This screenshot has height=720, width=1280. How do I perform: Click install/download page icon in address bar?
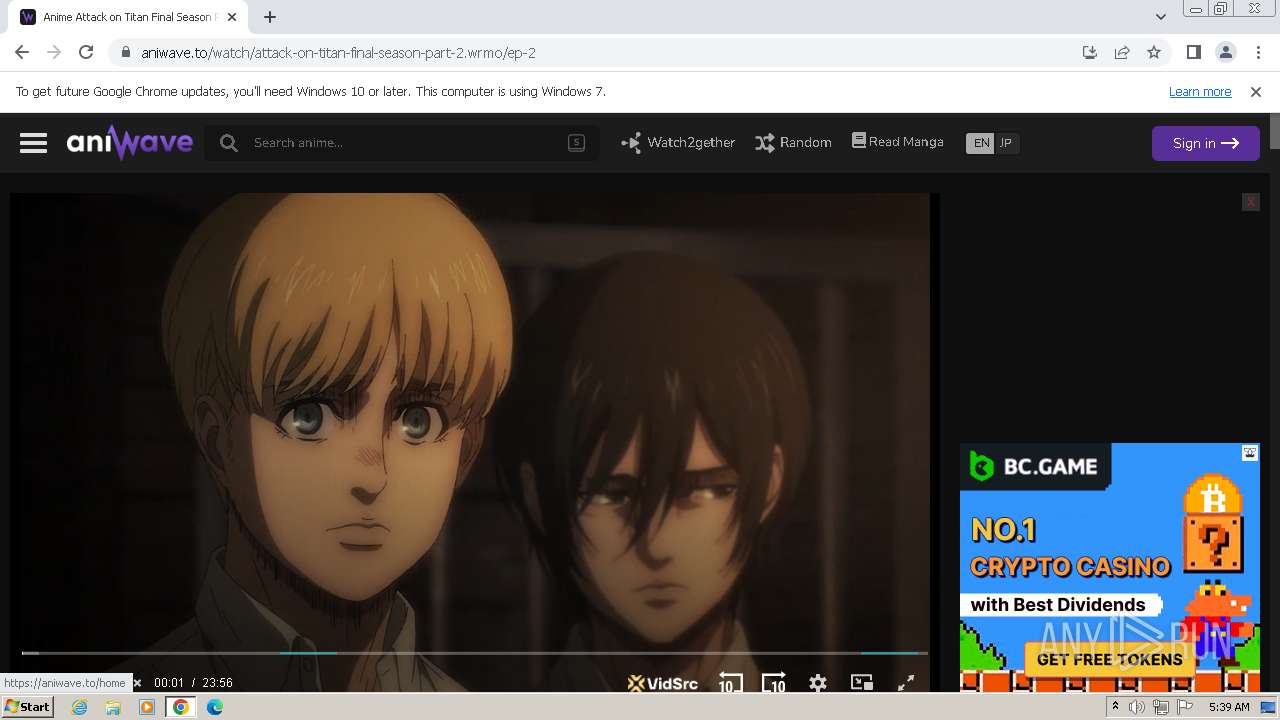tap(1090, 53)
